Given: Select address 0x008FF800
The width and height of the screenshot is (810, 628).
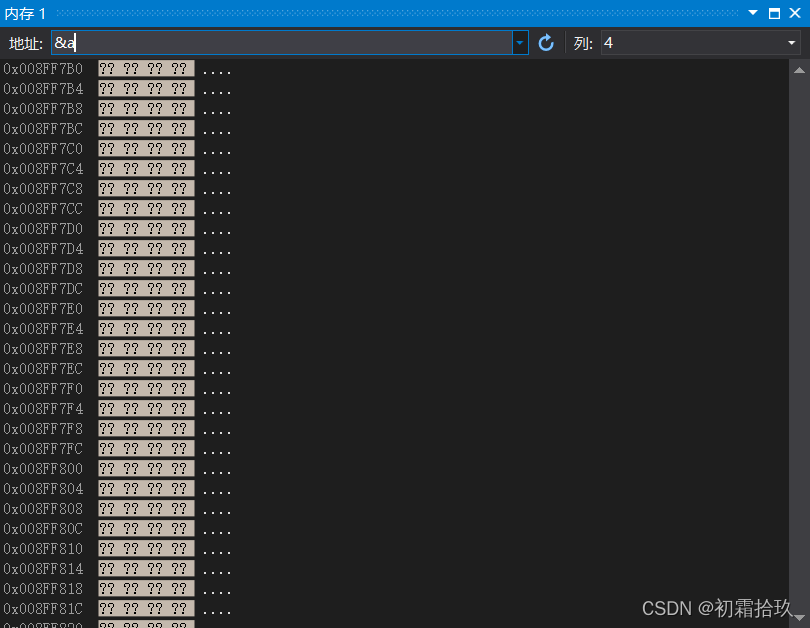Looking at the screenshot, I should [43, 469].
